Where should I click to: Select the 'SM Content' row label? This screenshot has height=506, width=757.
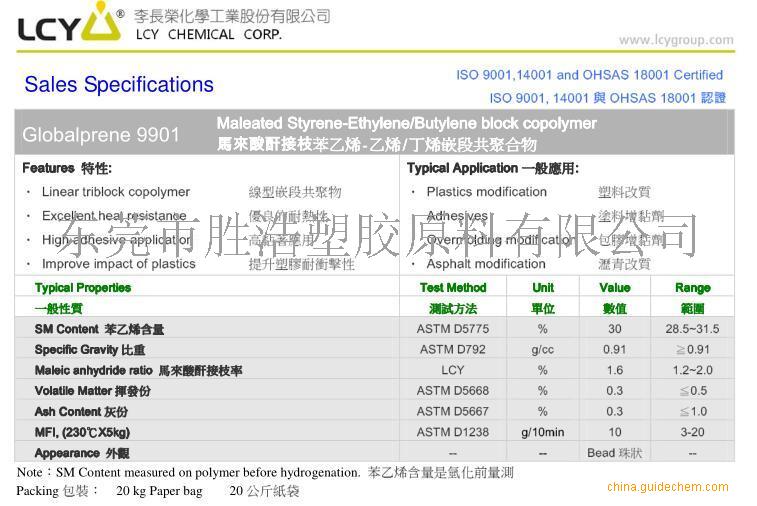(99, 329)
